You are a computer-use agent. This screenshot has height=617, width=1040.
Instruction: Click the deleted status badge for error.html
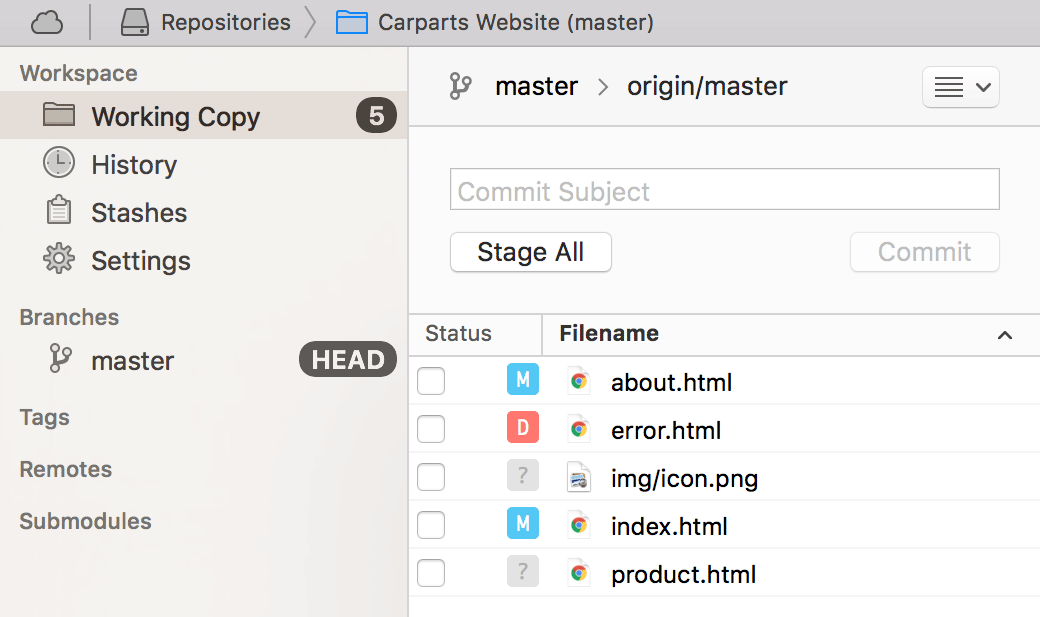pos(522,429)
